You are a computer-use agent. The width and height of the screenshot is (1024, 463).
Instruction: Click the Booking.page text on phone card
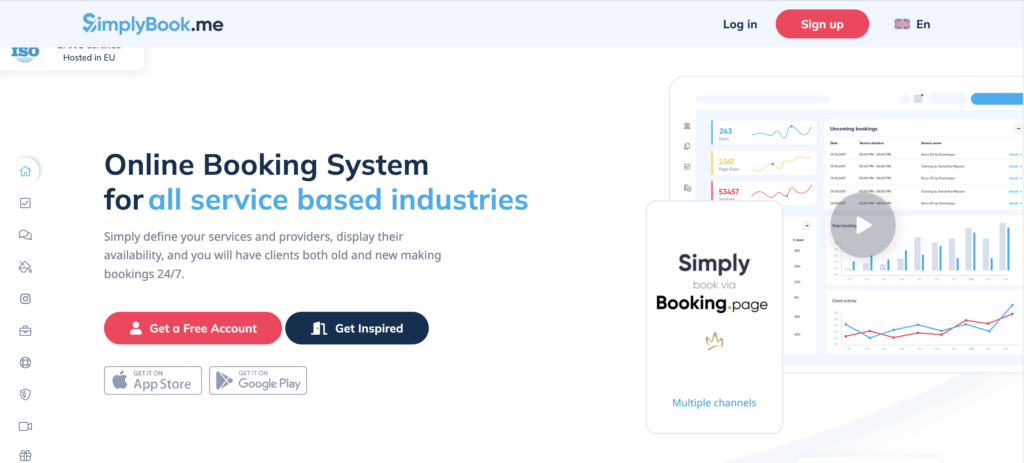tap(712, 304)
